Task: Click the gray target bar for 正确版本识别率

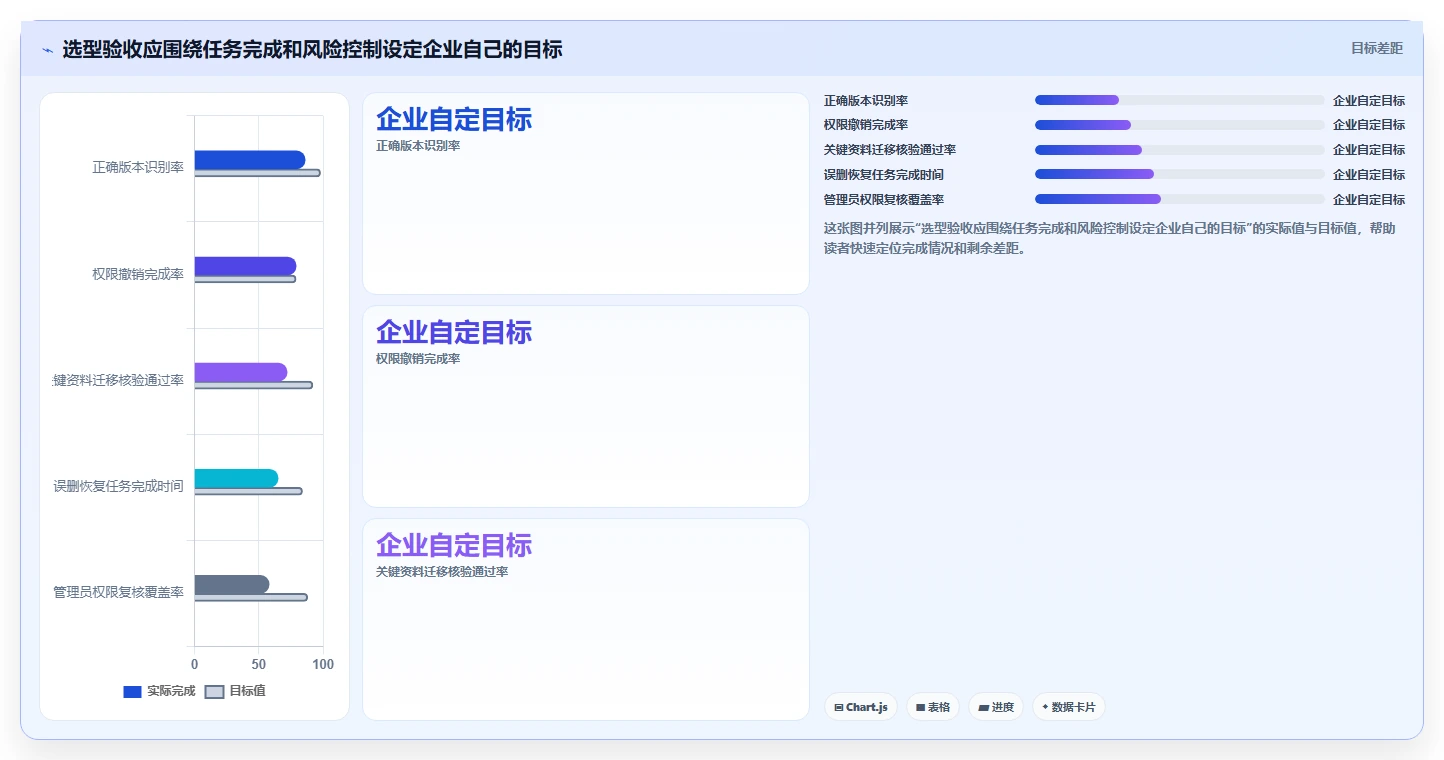Action: click(257, 173)
